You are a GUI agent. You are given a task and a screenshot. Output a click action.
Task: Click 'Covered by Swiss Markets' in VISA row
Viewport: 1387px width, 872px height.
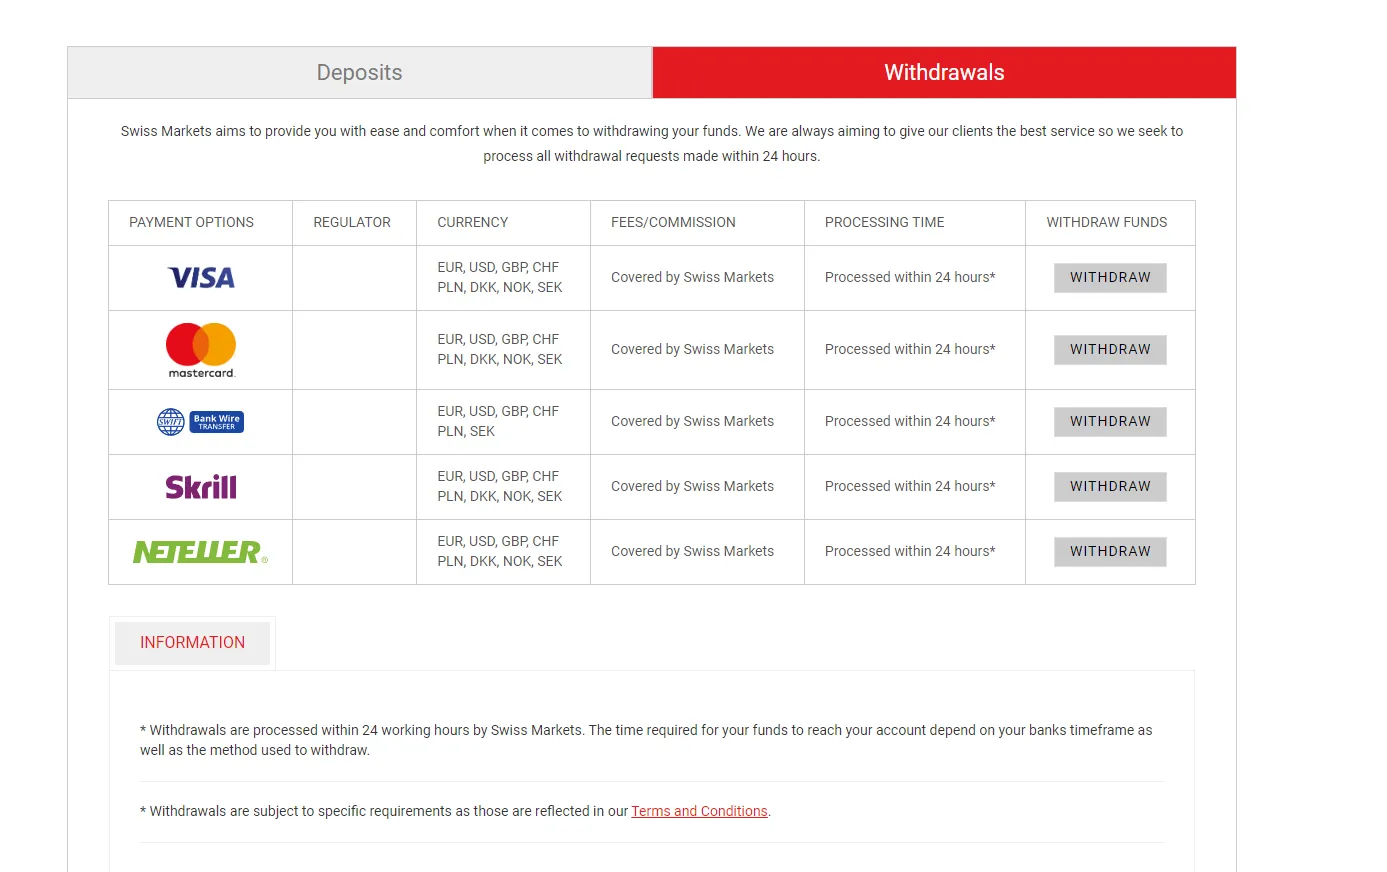coord(692,277)
